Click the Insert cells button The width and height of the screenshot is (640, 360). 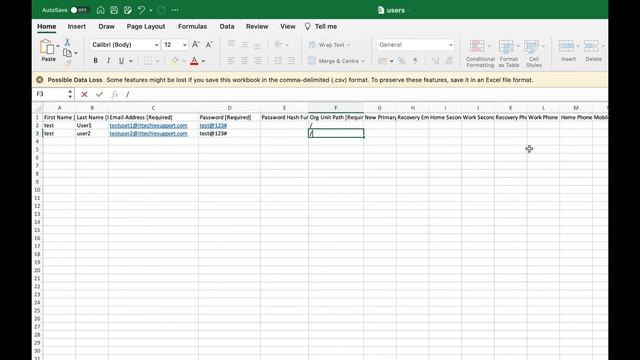pyautogui.click(x=568, y=51)
